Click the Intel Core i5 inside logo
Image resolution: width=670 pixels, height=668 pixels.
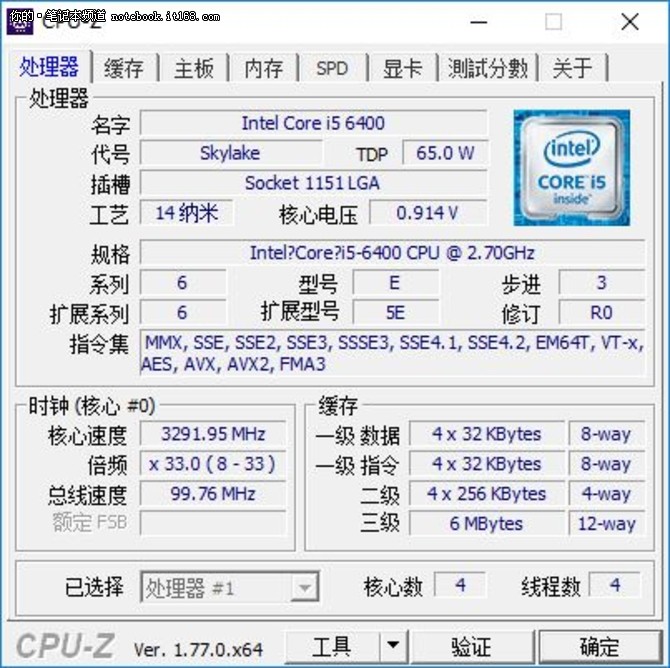click(x=571, y=168)
